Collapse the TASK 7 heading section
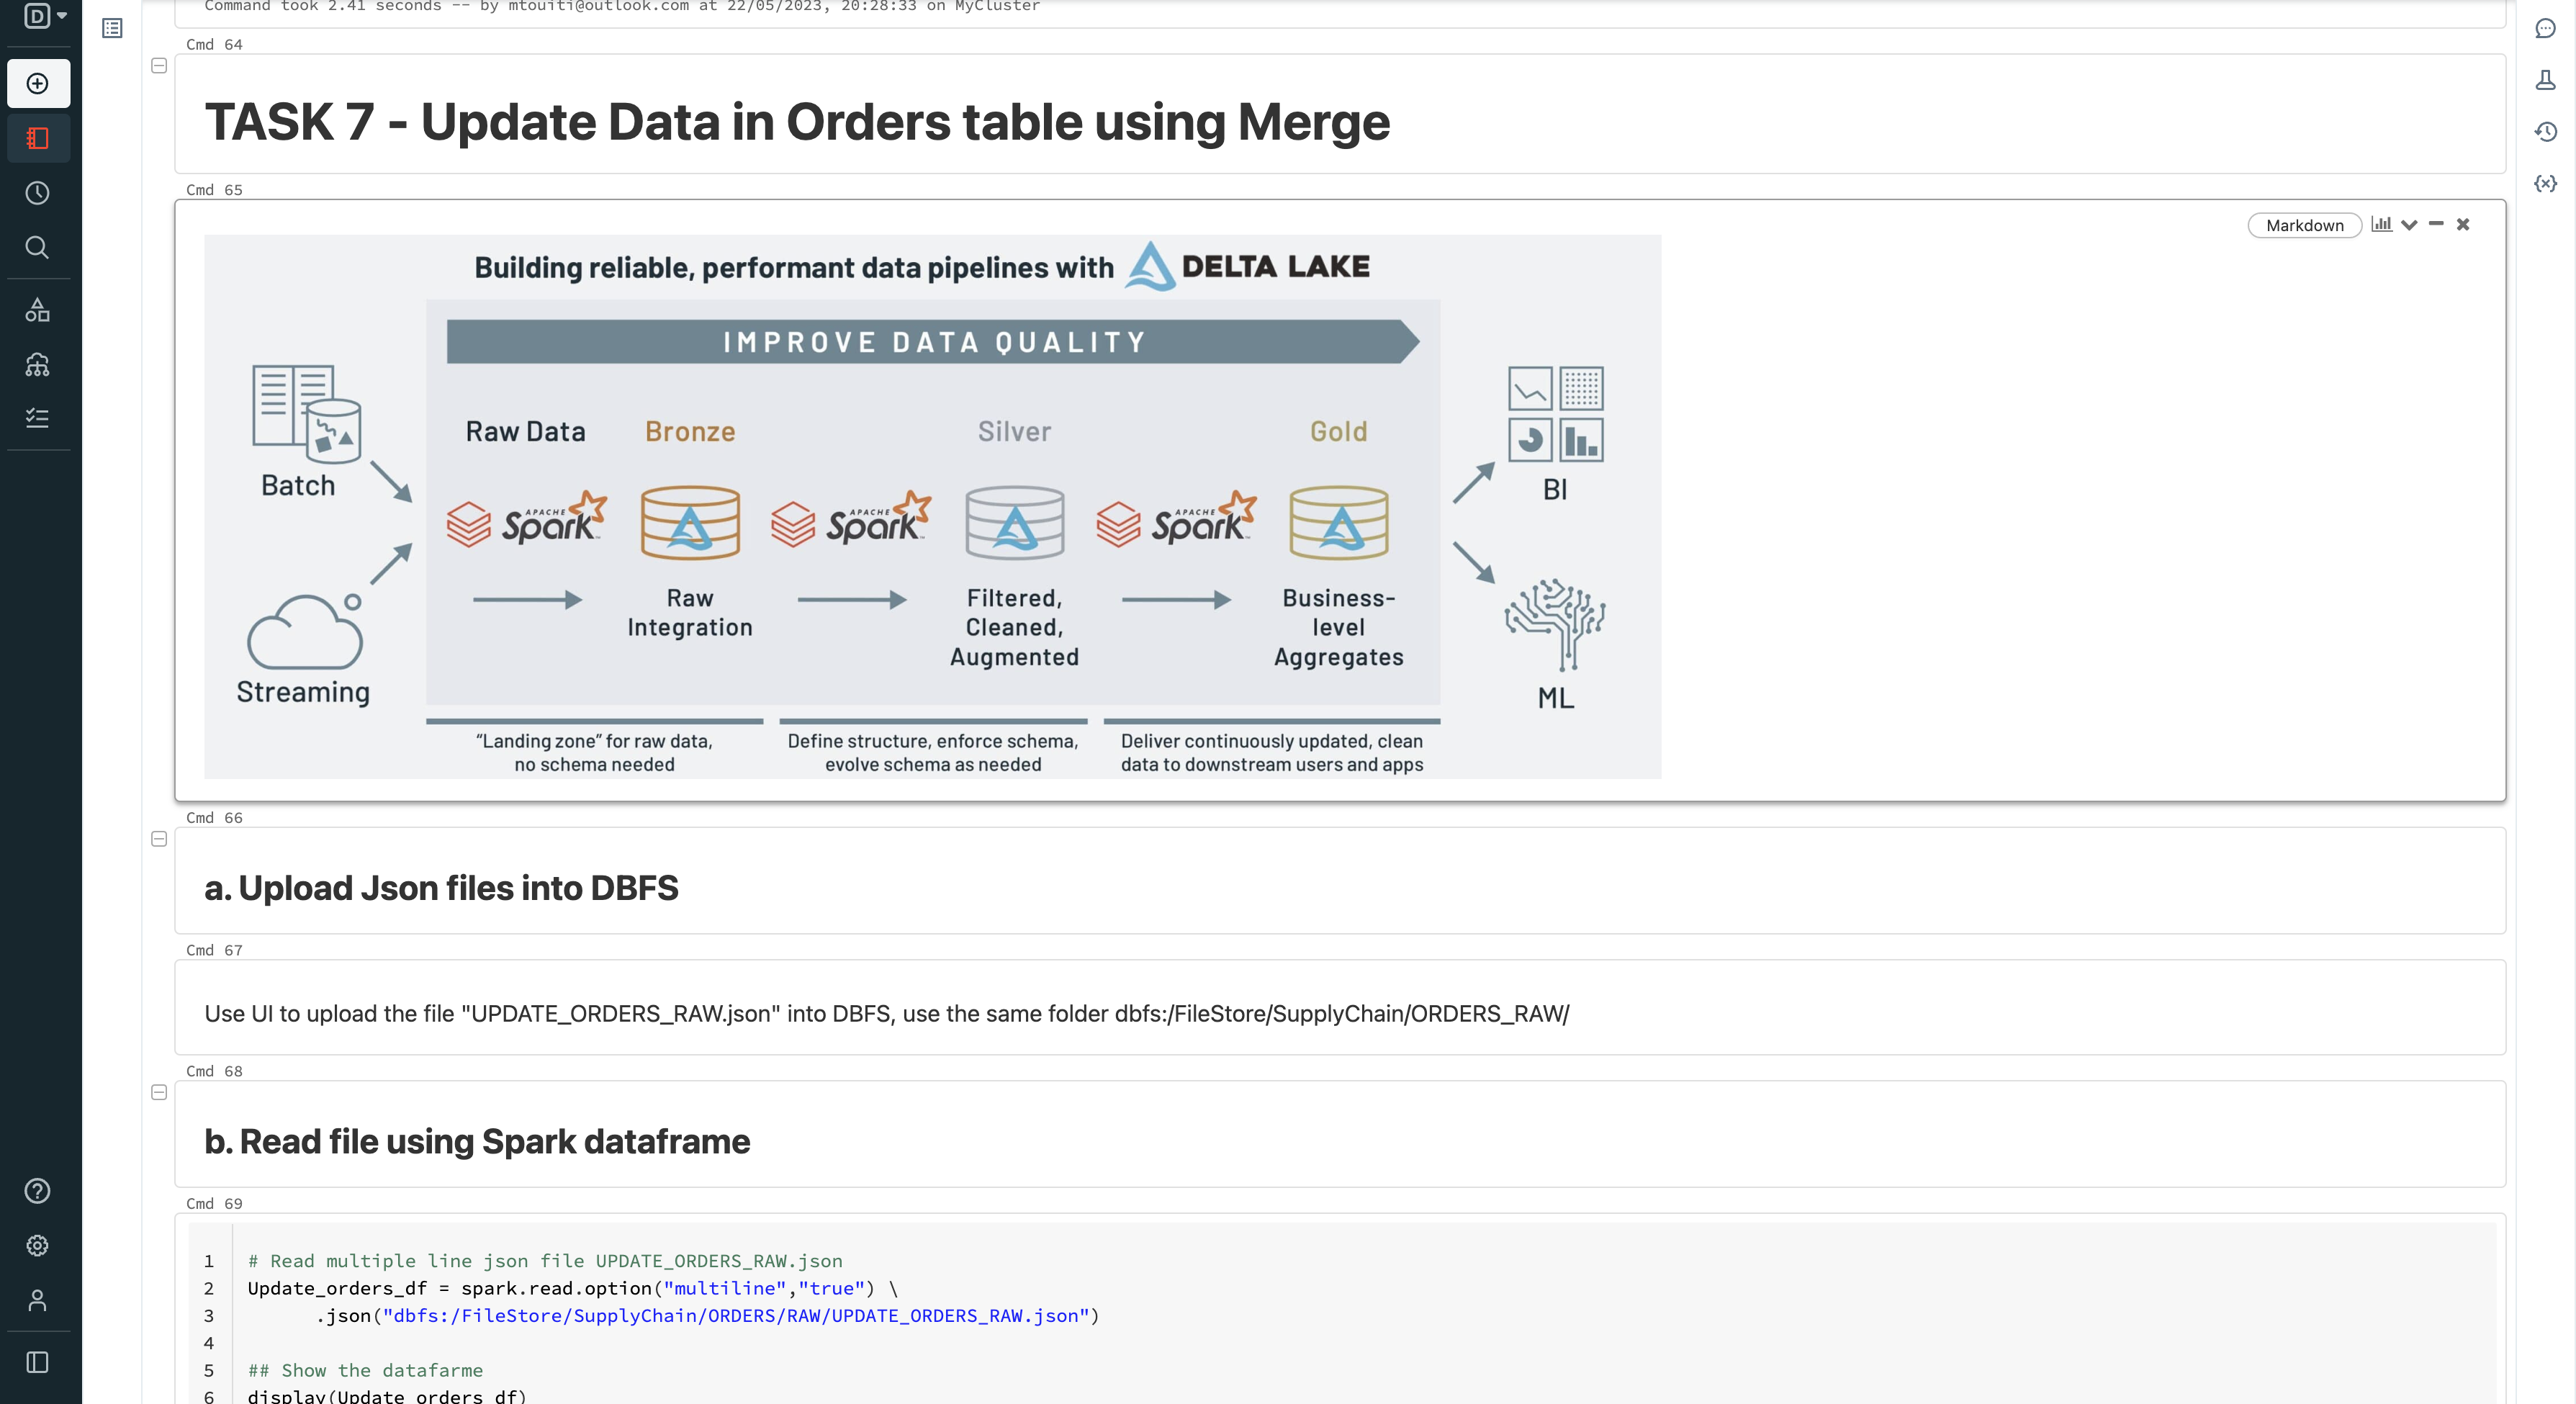2576x1404 pixels. coord(159,66)
